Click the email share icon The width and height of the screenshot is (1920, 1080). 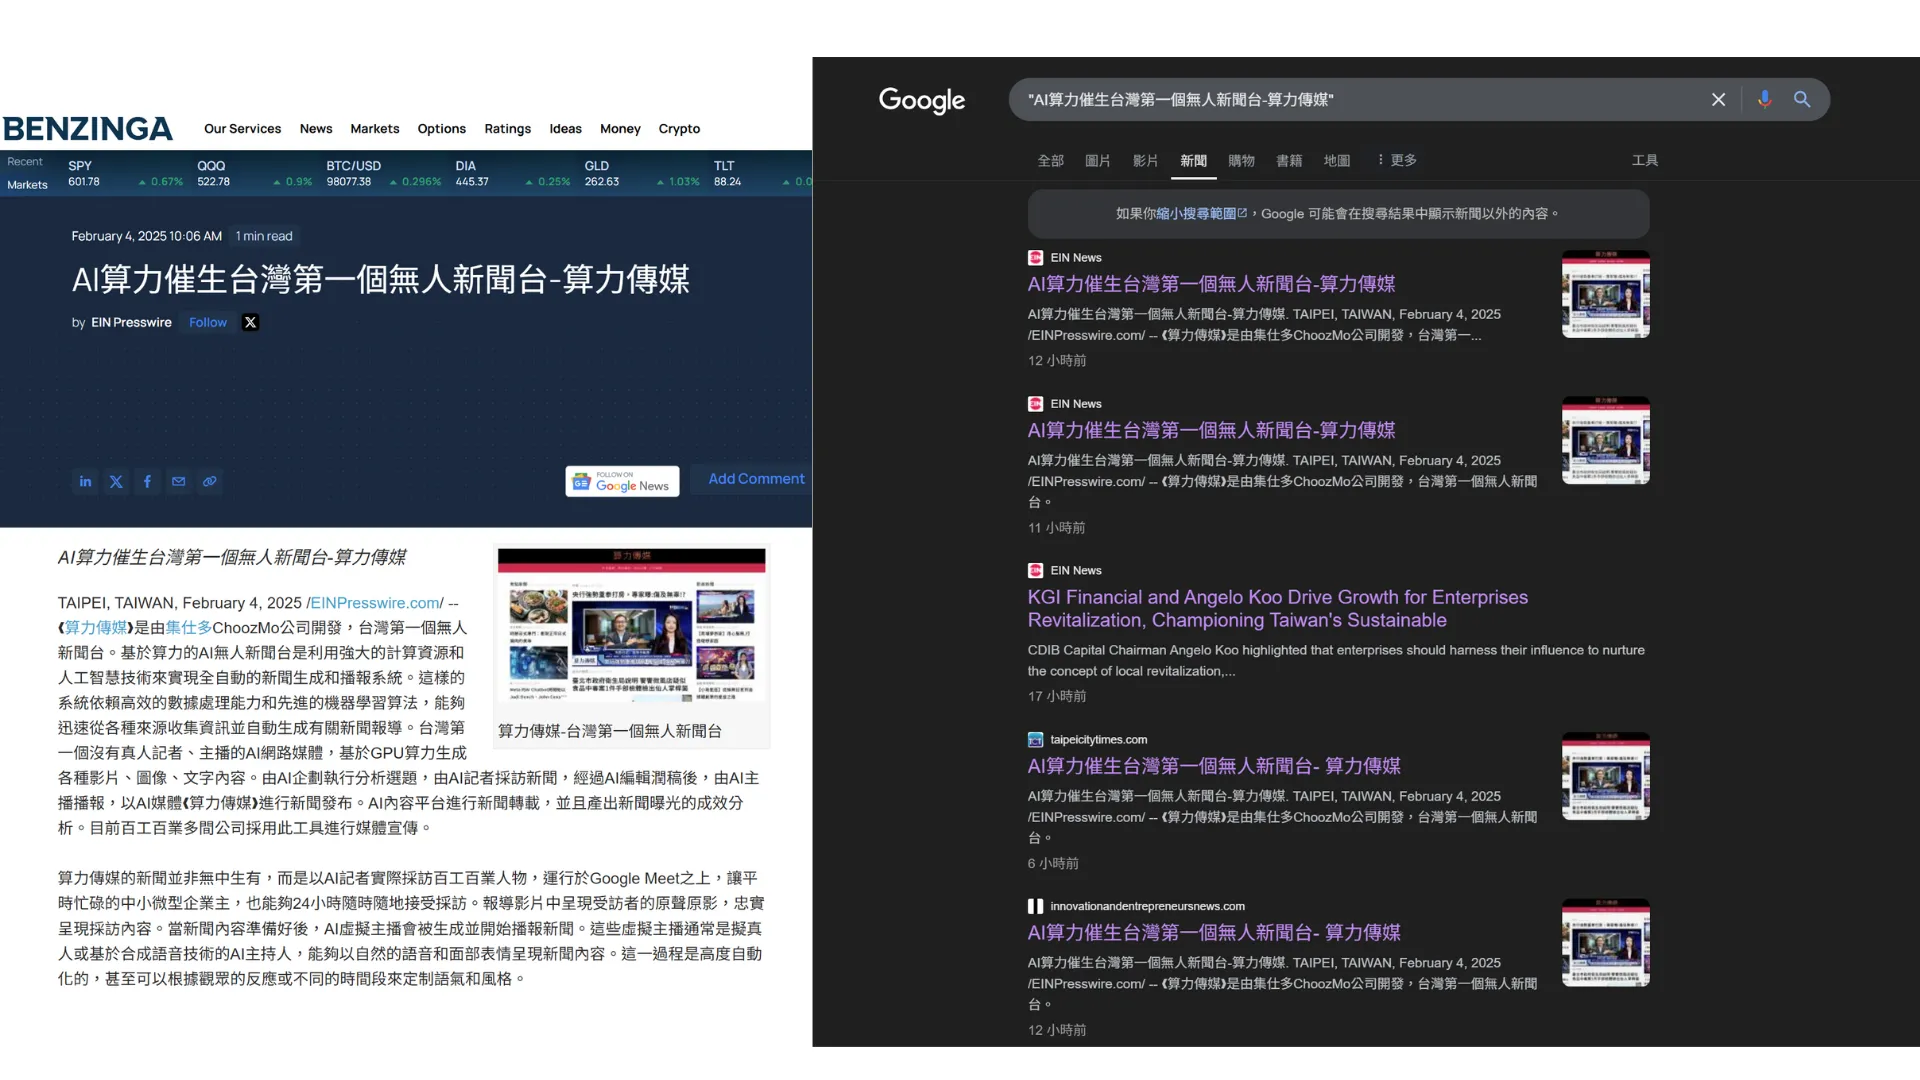click(178, 481)
